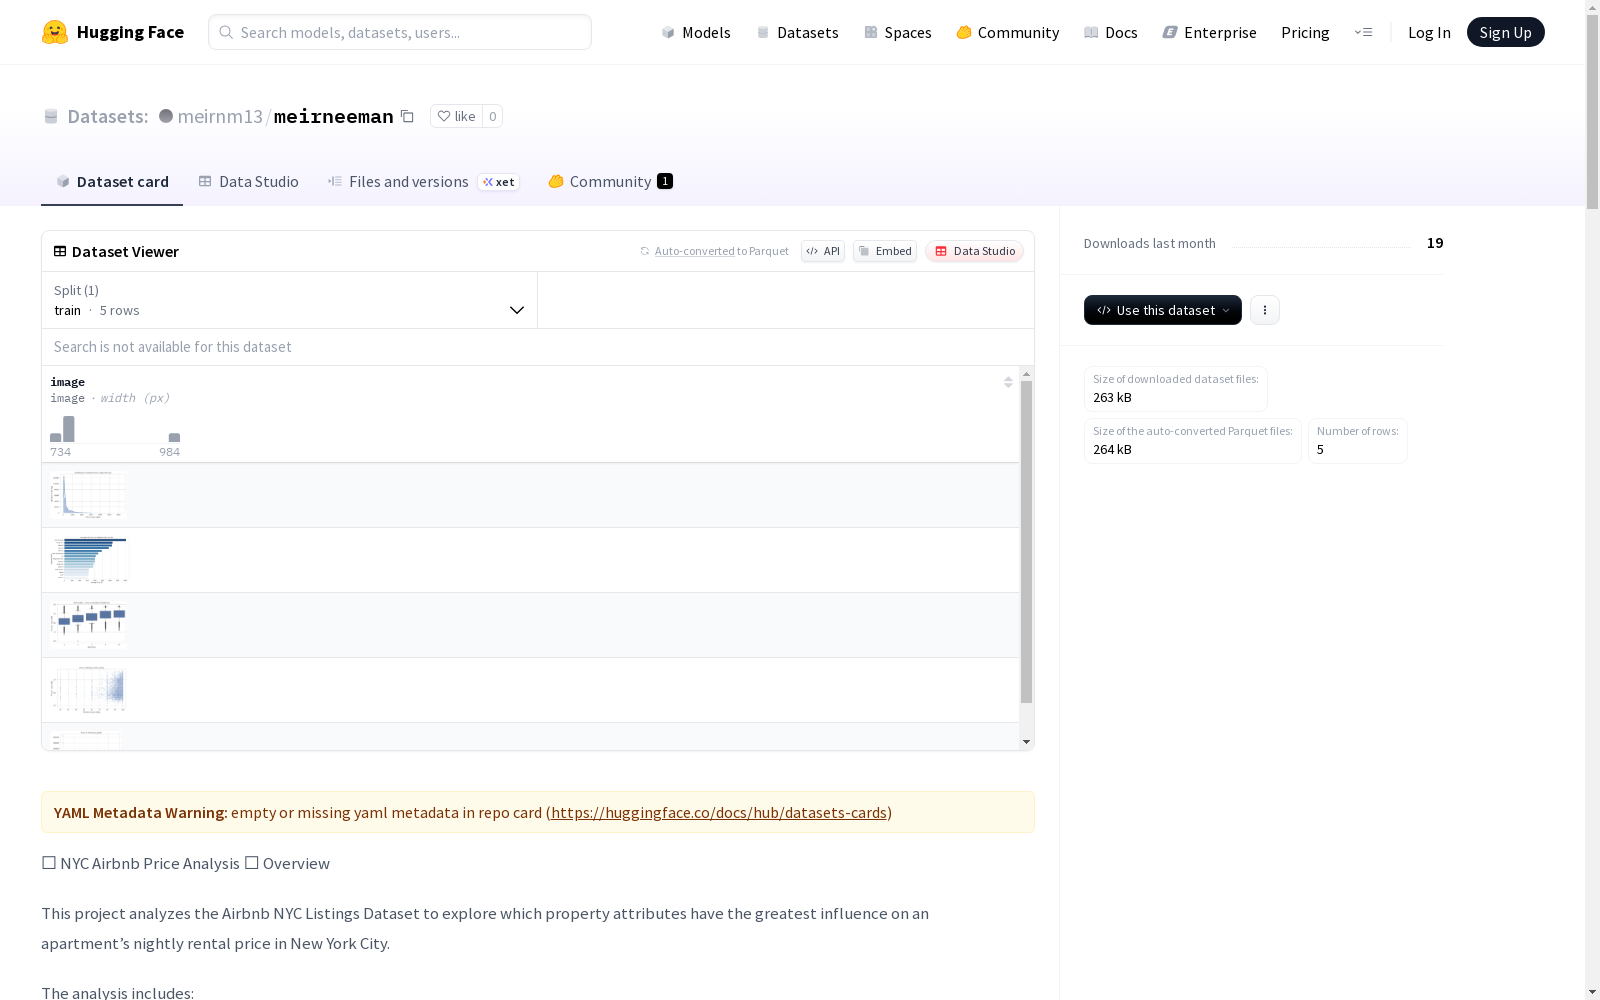This screenshot has height=1000, width=1600.
Task: Open the more navigation menu icon
Action: (1363, 32)
